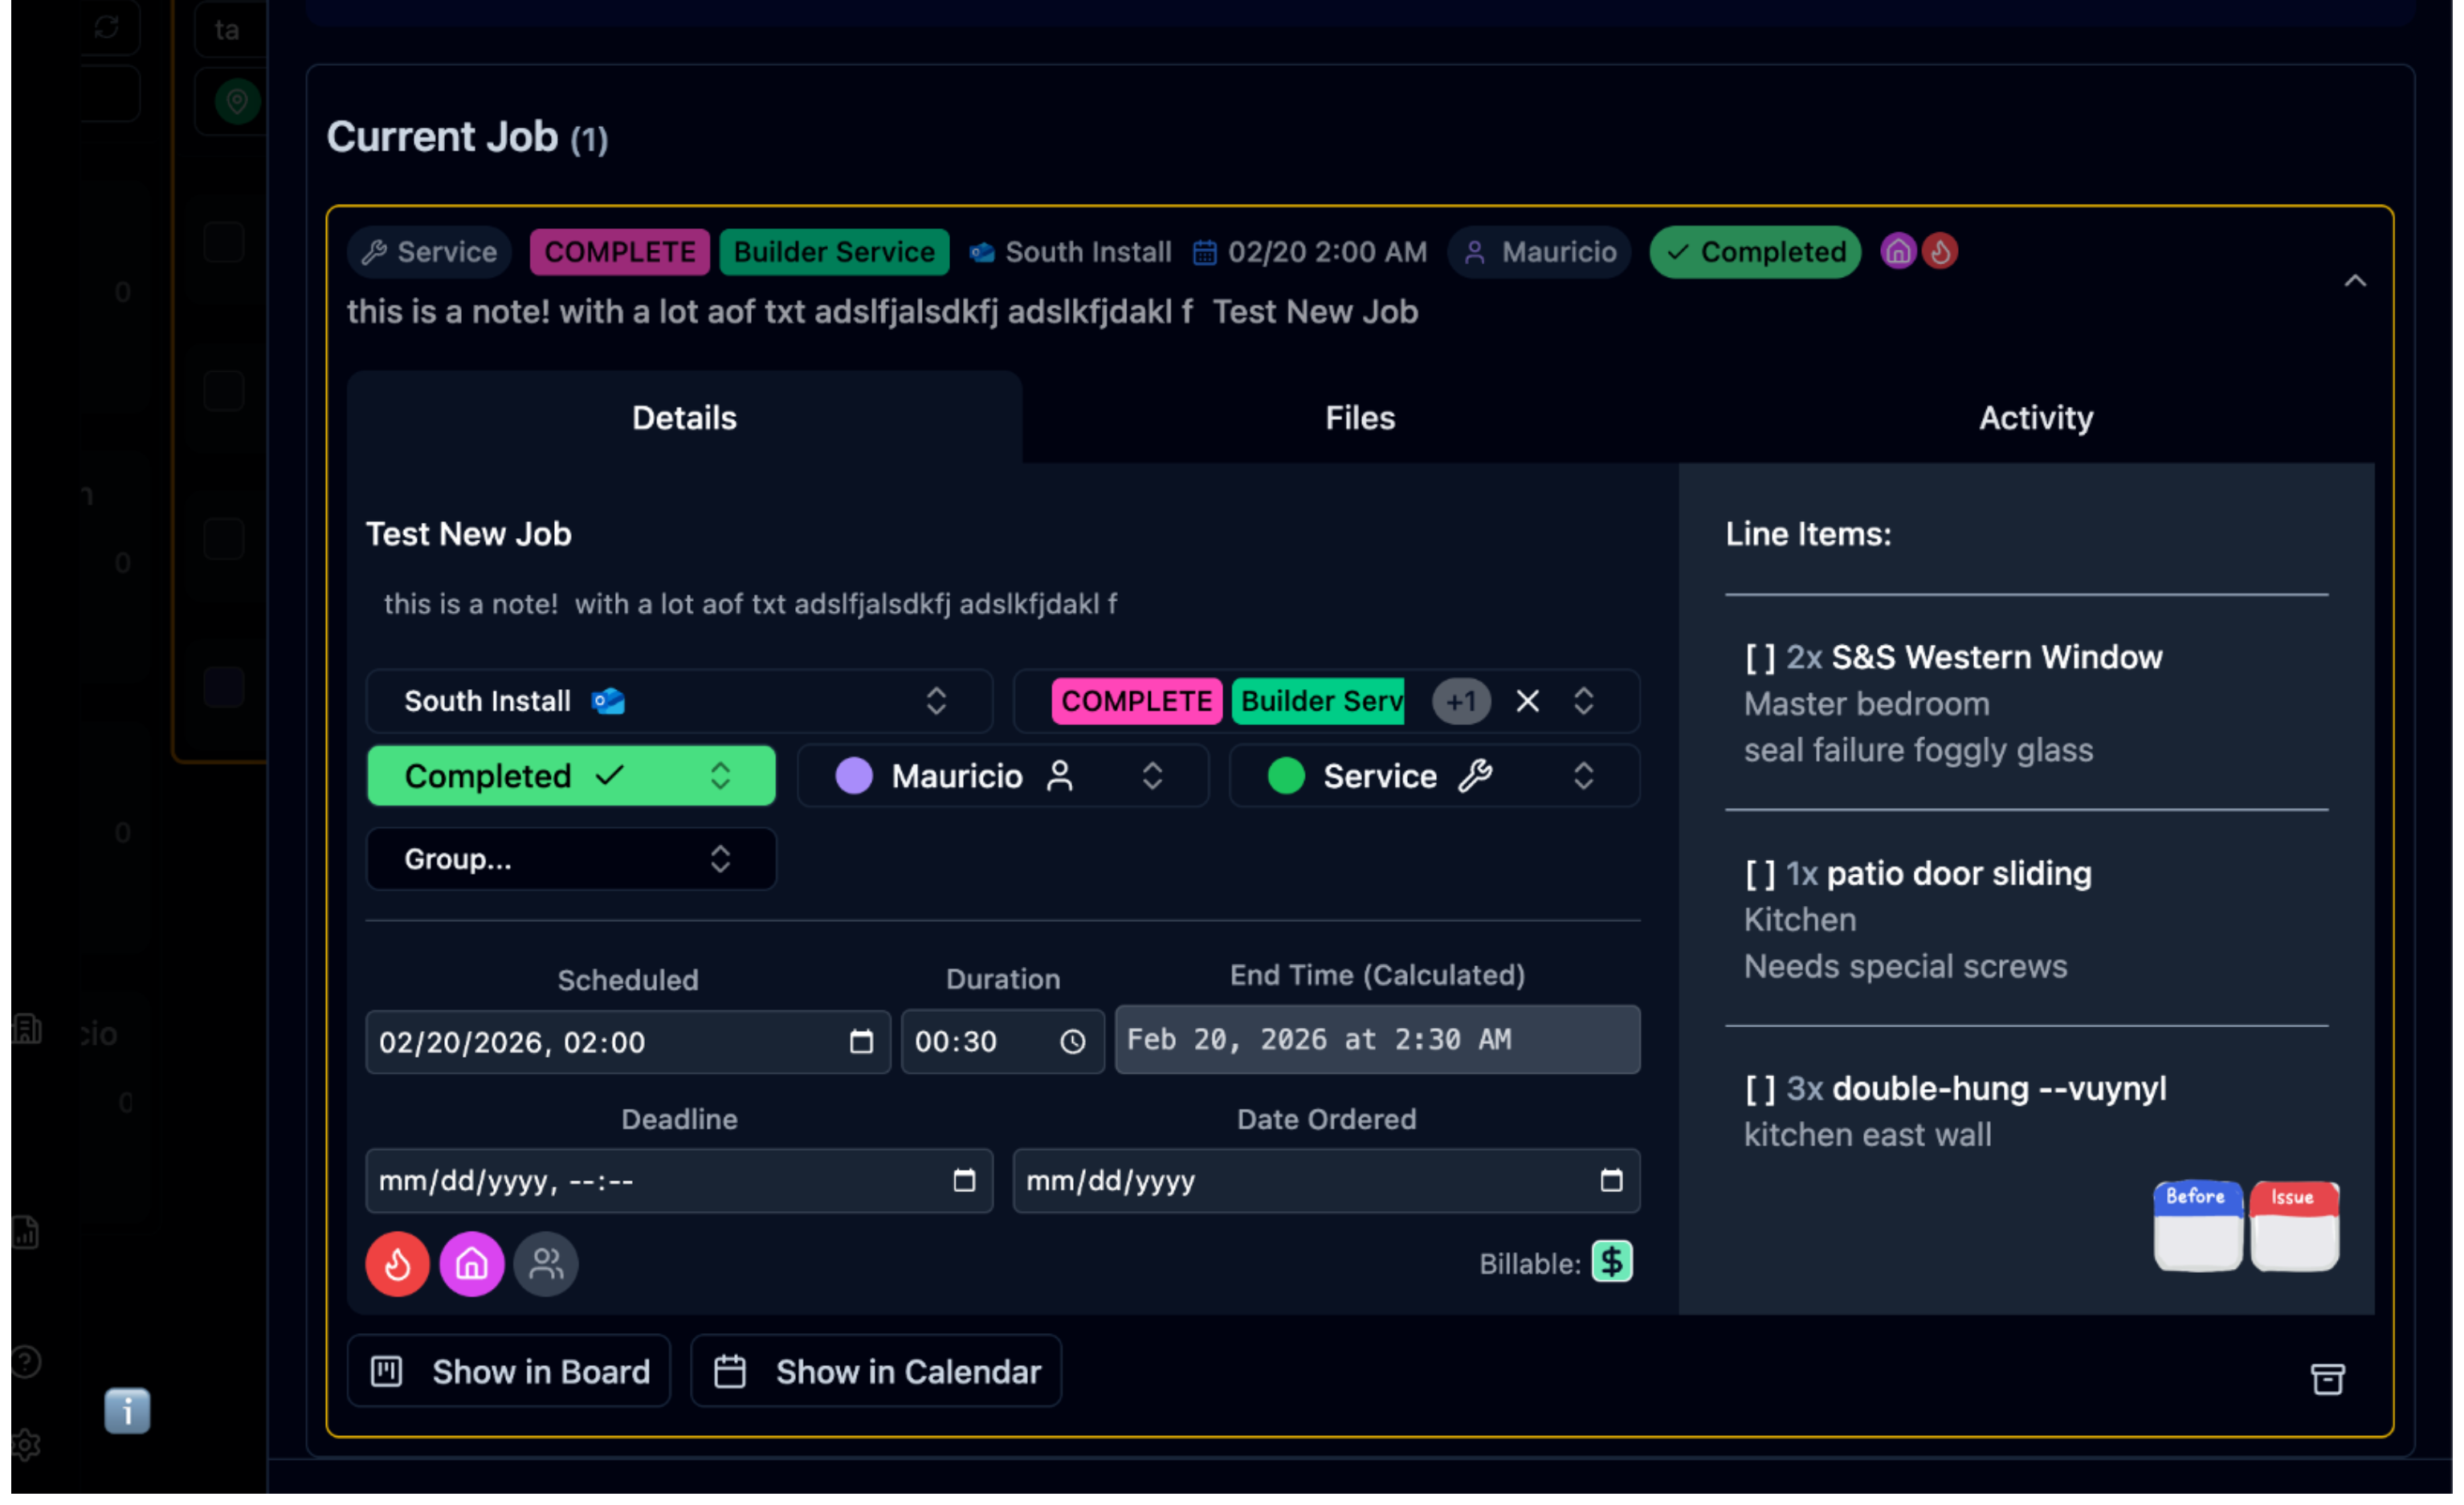Click the Duration clock icon
2464x1505 pixels.
(x=1072, y=1042)
